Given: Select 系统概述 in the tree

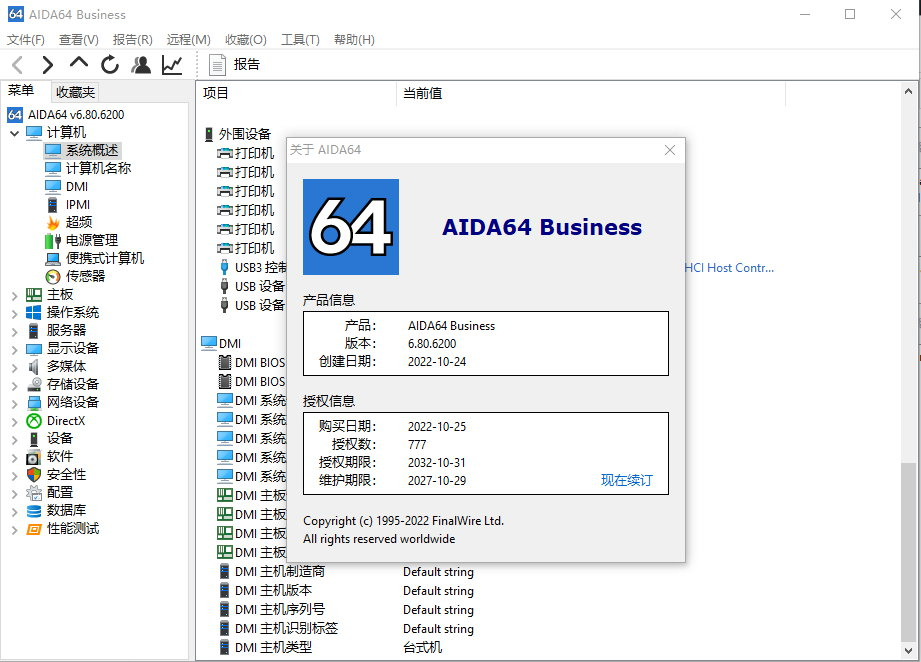Looking at the screenshot, I should (x=92, y=150).
